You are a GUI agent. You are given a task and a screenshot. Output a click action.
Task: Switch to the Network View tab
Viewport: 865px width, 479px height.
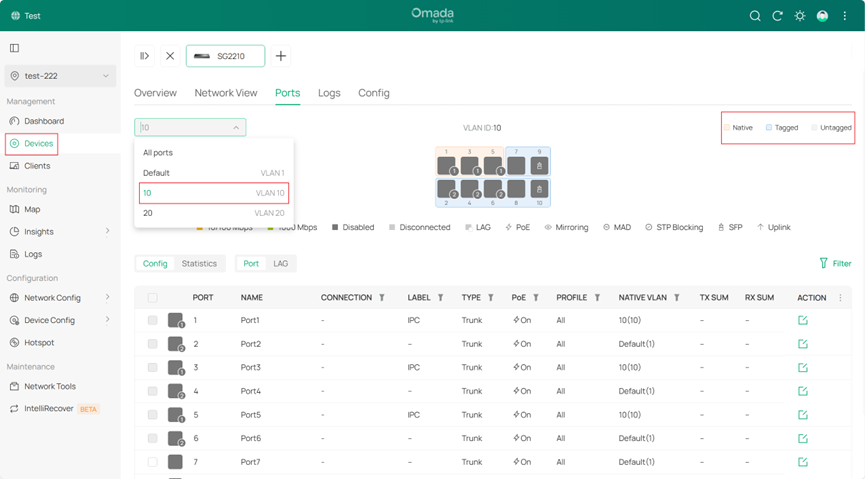pyautogui.click(x=225, y=93)
